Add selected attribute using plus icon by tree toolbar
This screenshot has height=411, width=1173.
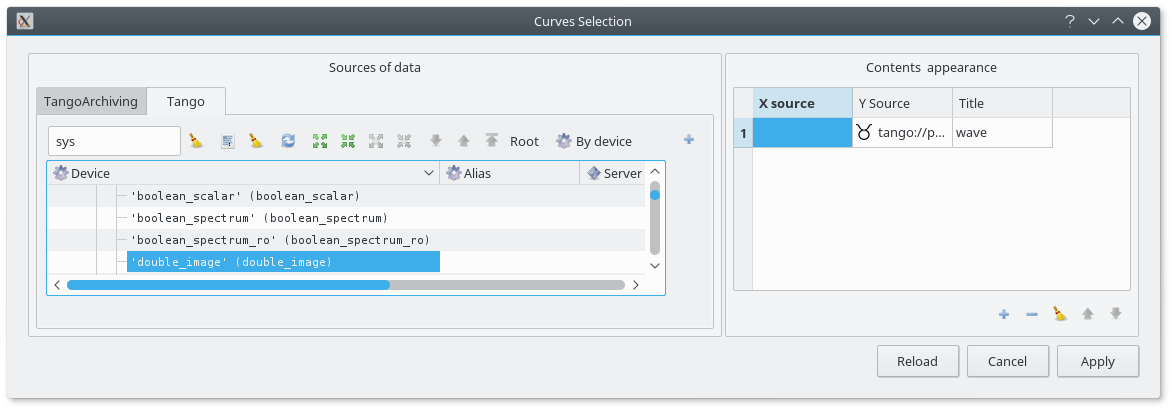point(689,140)
